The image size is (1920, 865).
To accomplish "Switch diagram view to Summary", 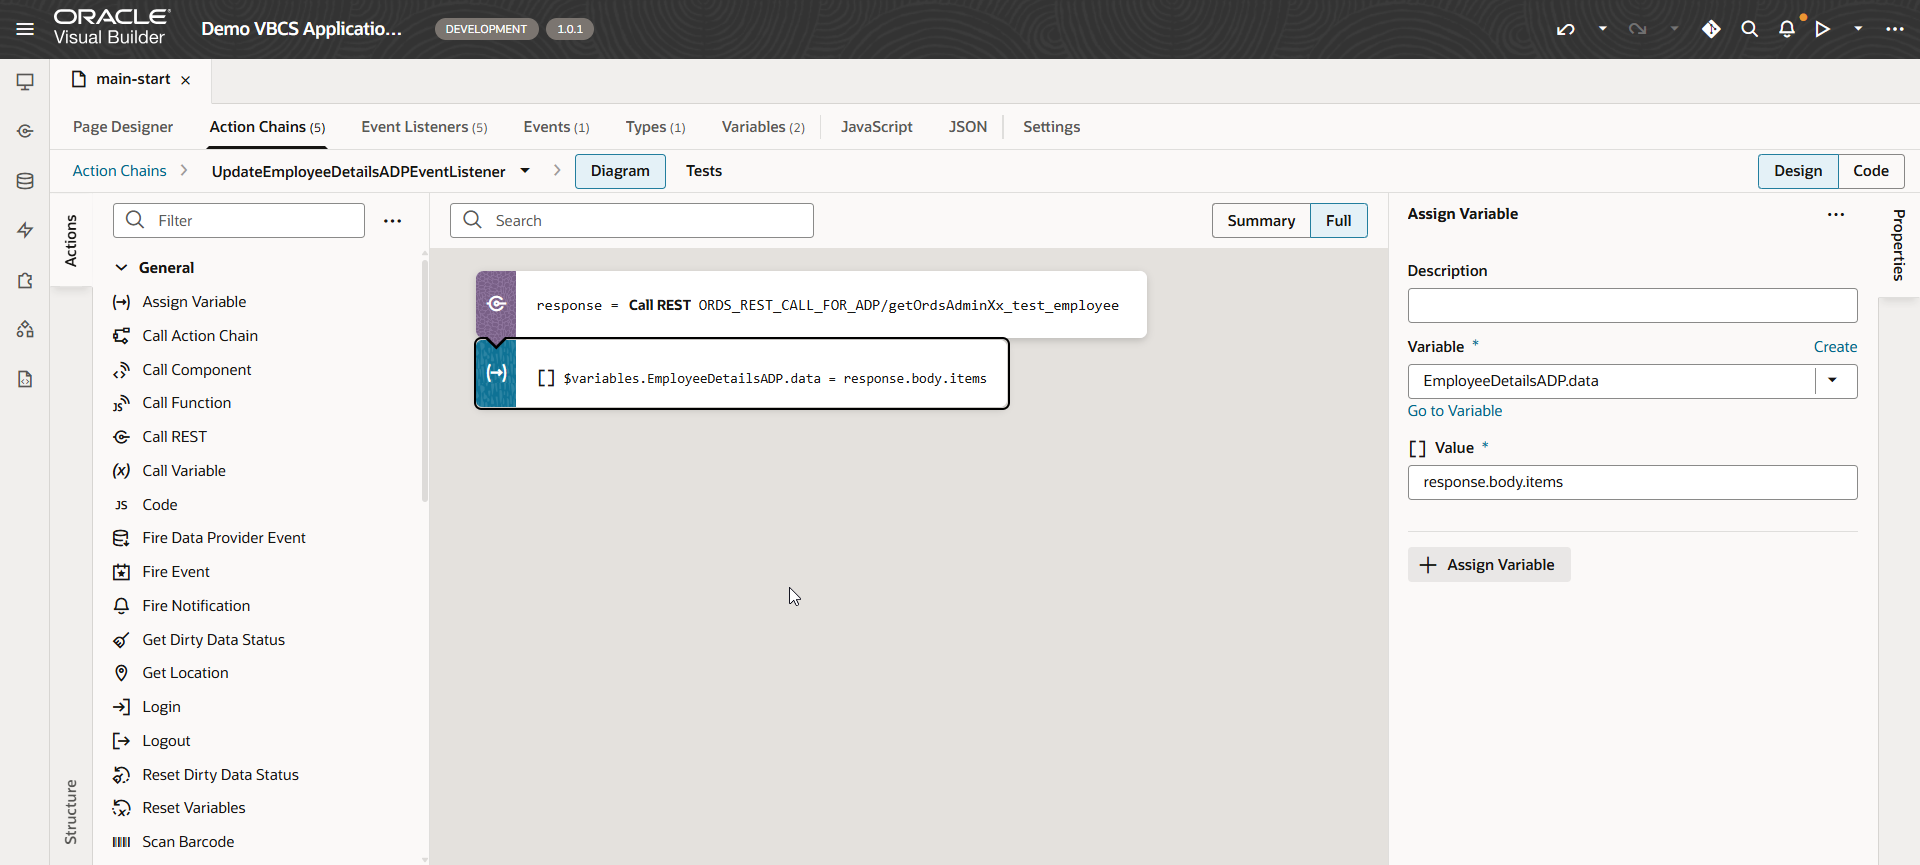I will coord(1261,221).
